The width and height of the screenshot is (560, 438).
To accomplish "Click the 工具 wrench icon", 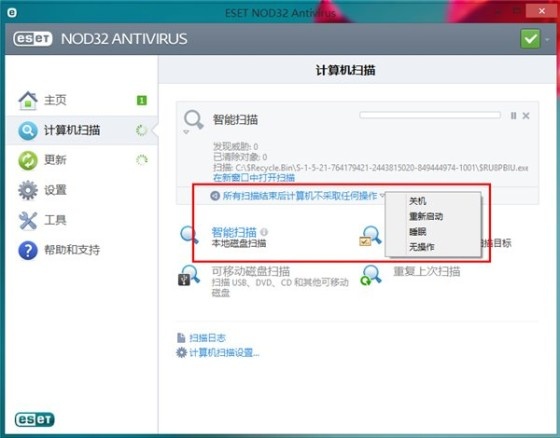I will pyautogui.click(x=28, y=220).
